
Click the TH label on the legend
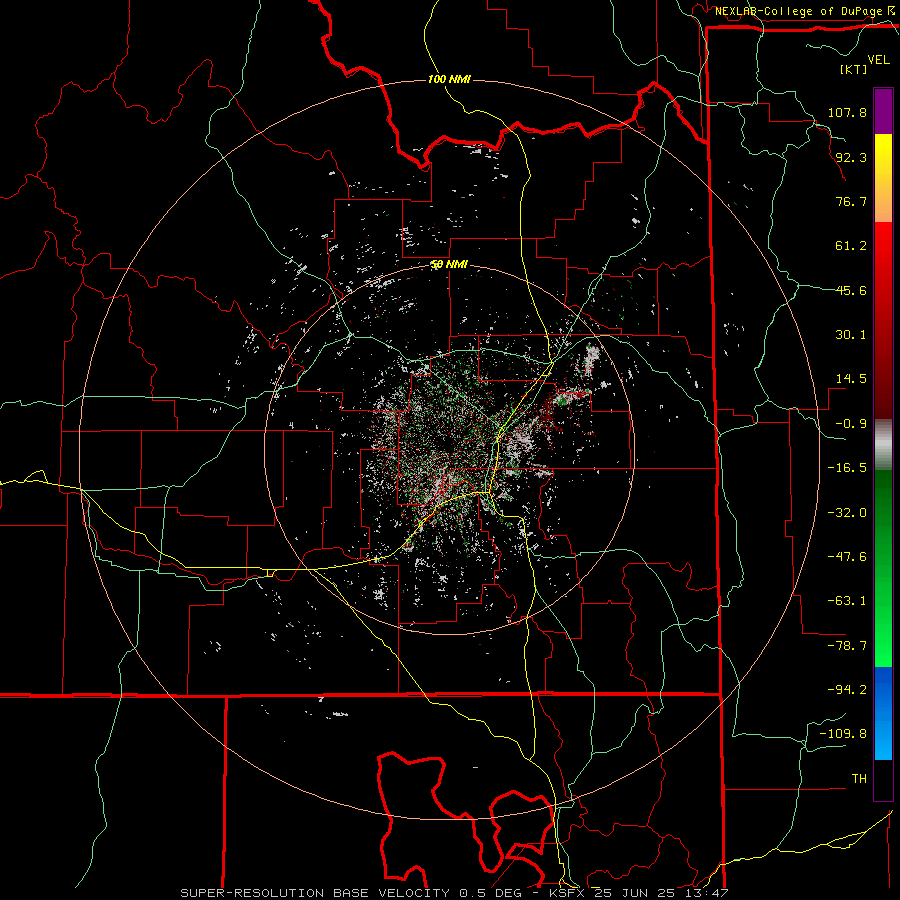tap(859, 779)
